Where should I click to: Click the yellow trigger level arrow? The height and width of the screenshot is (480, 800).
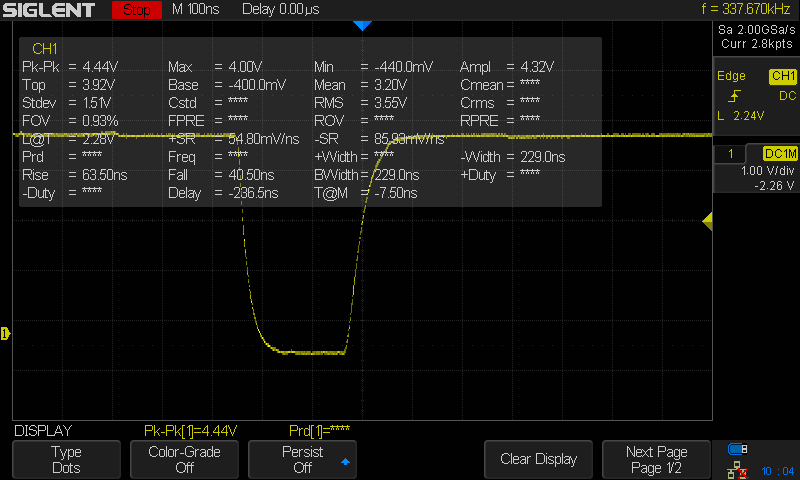tap(707, 220)
